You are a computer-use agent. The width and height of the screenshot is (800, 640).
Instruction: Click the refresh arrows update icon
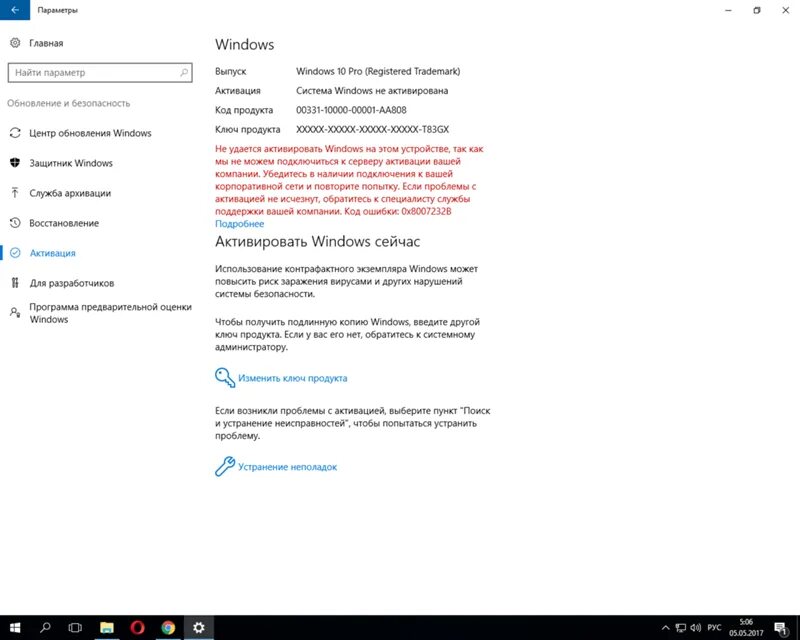coord(15,133)
